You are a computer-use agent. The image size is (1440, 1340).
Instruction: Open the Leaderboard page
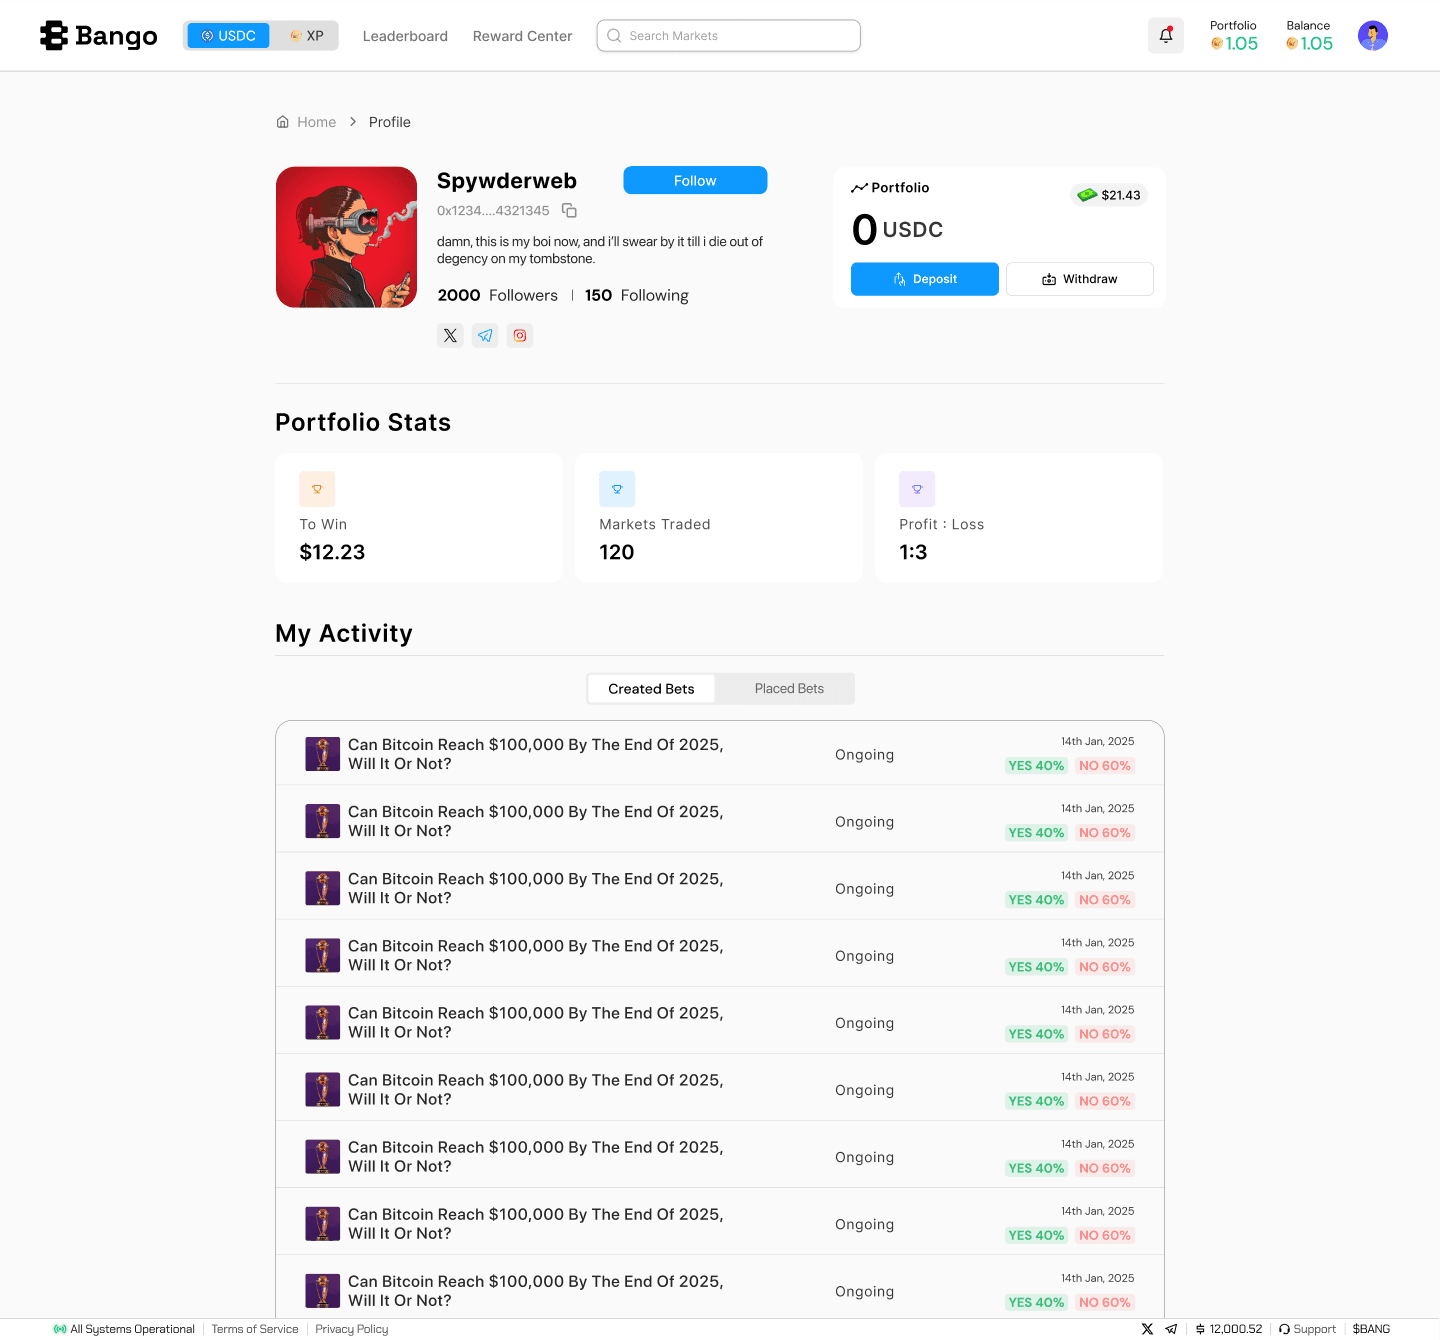tap(404, 35)
